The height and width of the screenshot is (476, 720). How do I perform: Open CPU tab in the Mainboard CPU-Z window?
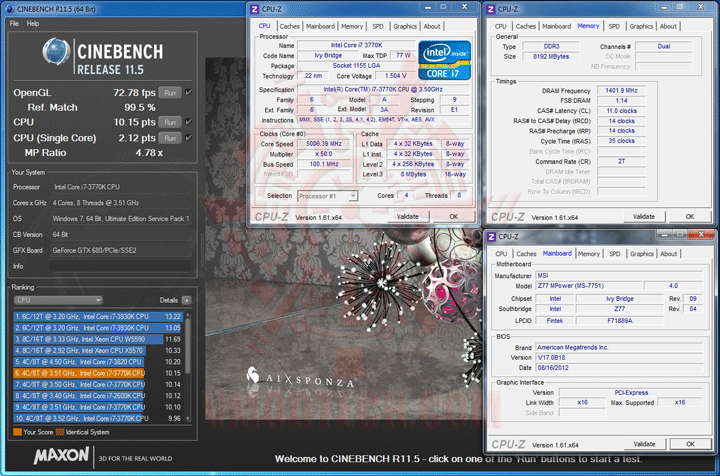[501, 254]
